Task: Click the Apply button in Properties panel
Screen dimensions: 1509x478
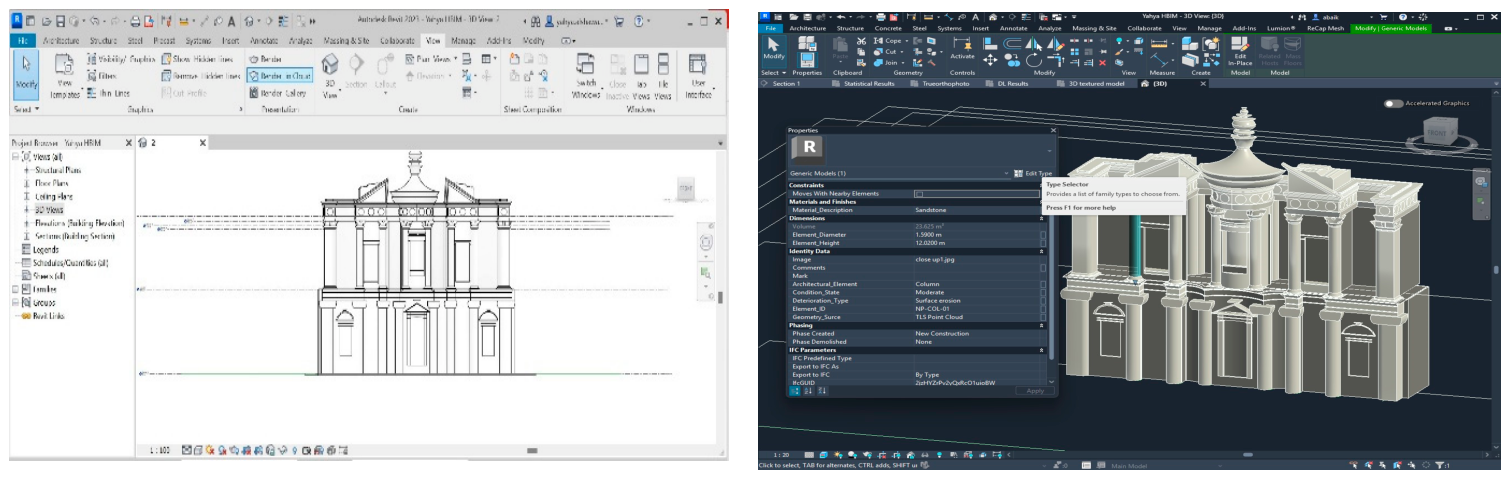Action: tap(1035, 391)
